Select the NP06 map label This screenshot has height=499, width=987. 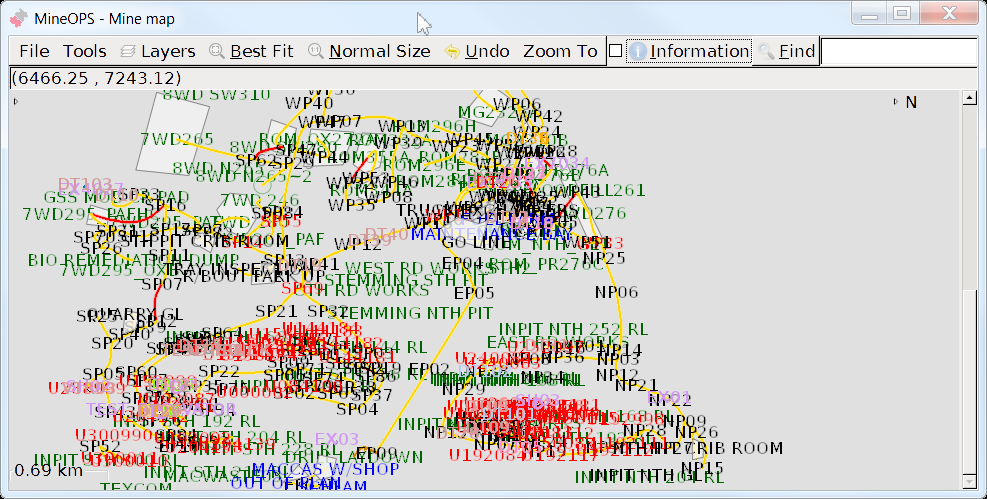[617, 292]
